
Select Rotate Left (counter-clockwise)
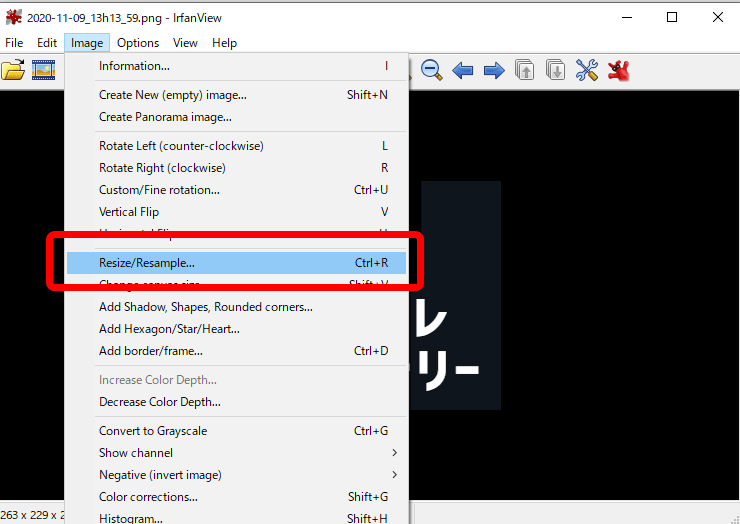236,146
